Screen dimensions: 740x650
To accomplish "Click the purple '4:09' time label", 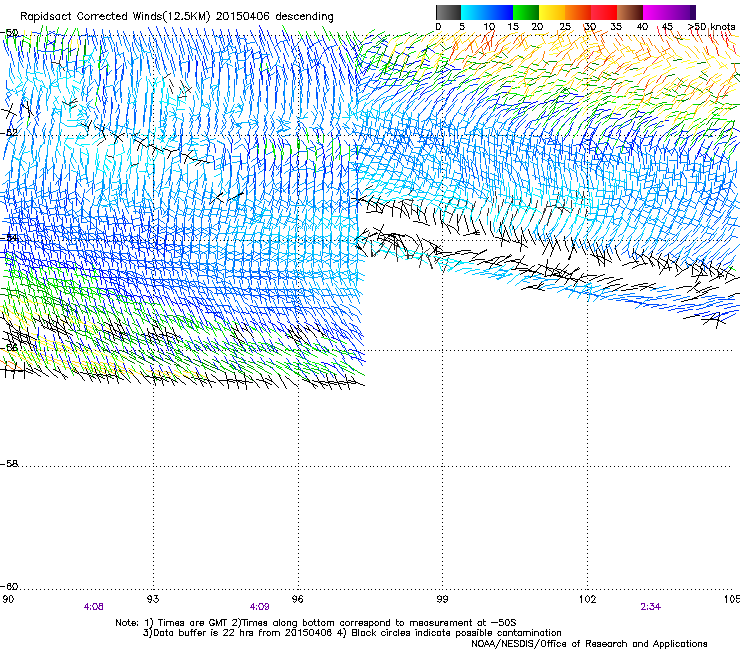I will tap(260, 607).
